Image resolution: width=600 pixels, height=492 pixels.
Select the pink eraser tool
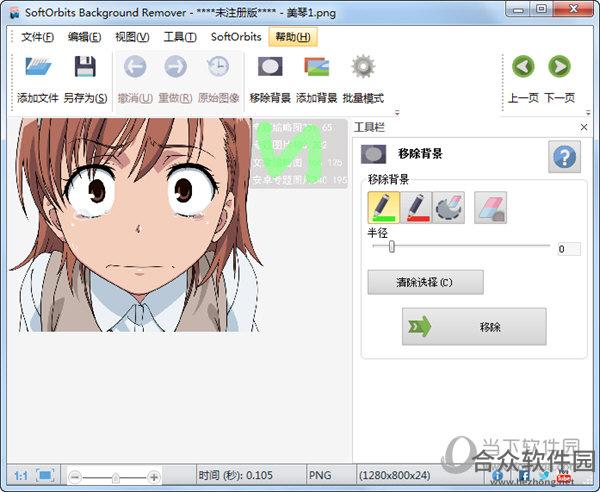click(491, 208)
